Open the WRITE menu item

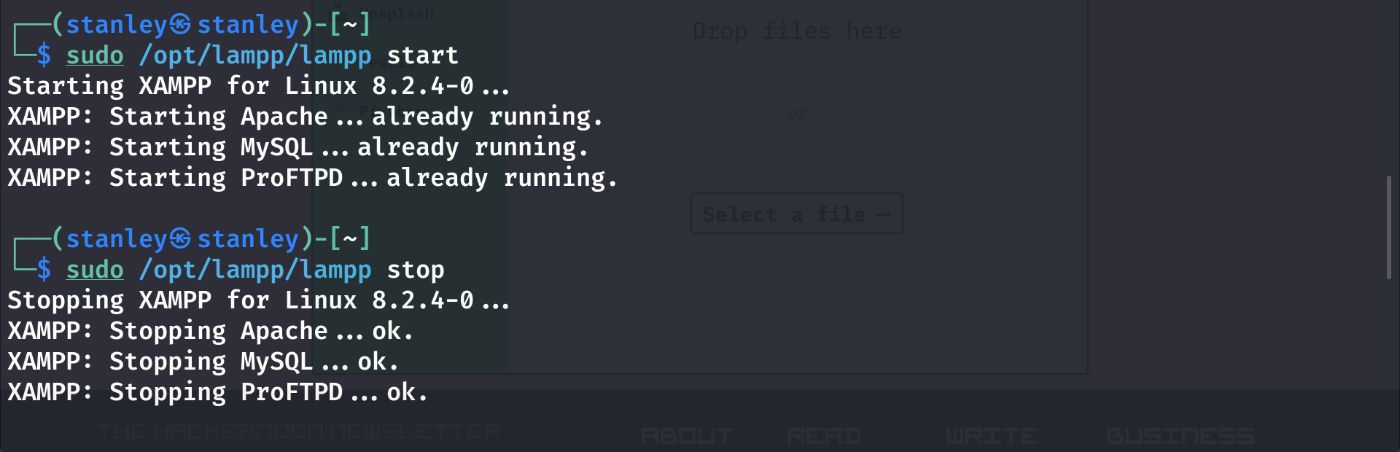coord(991,436)
